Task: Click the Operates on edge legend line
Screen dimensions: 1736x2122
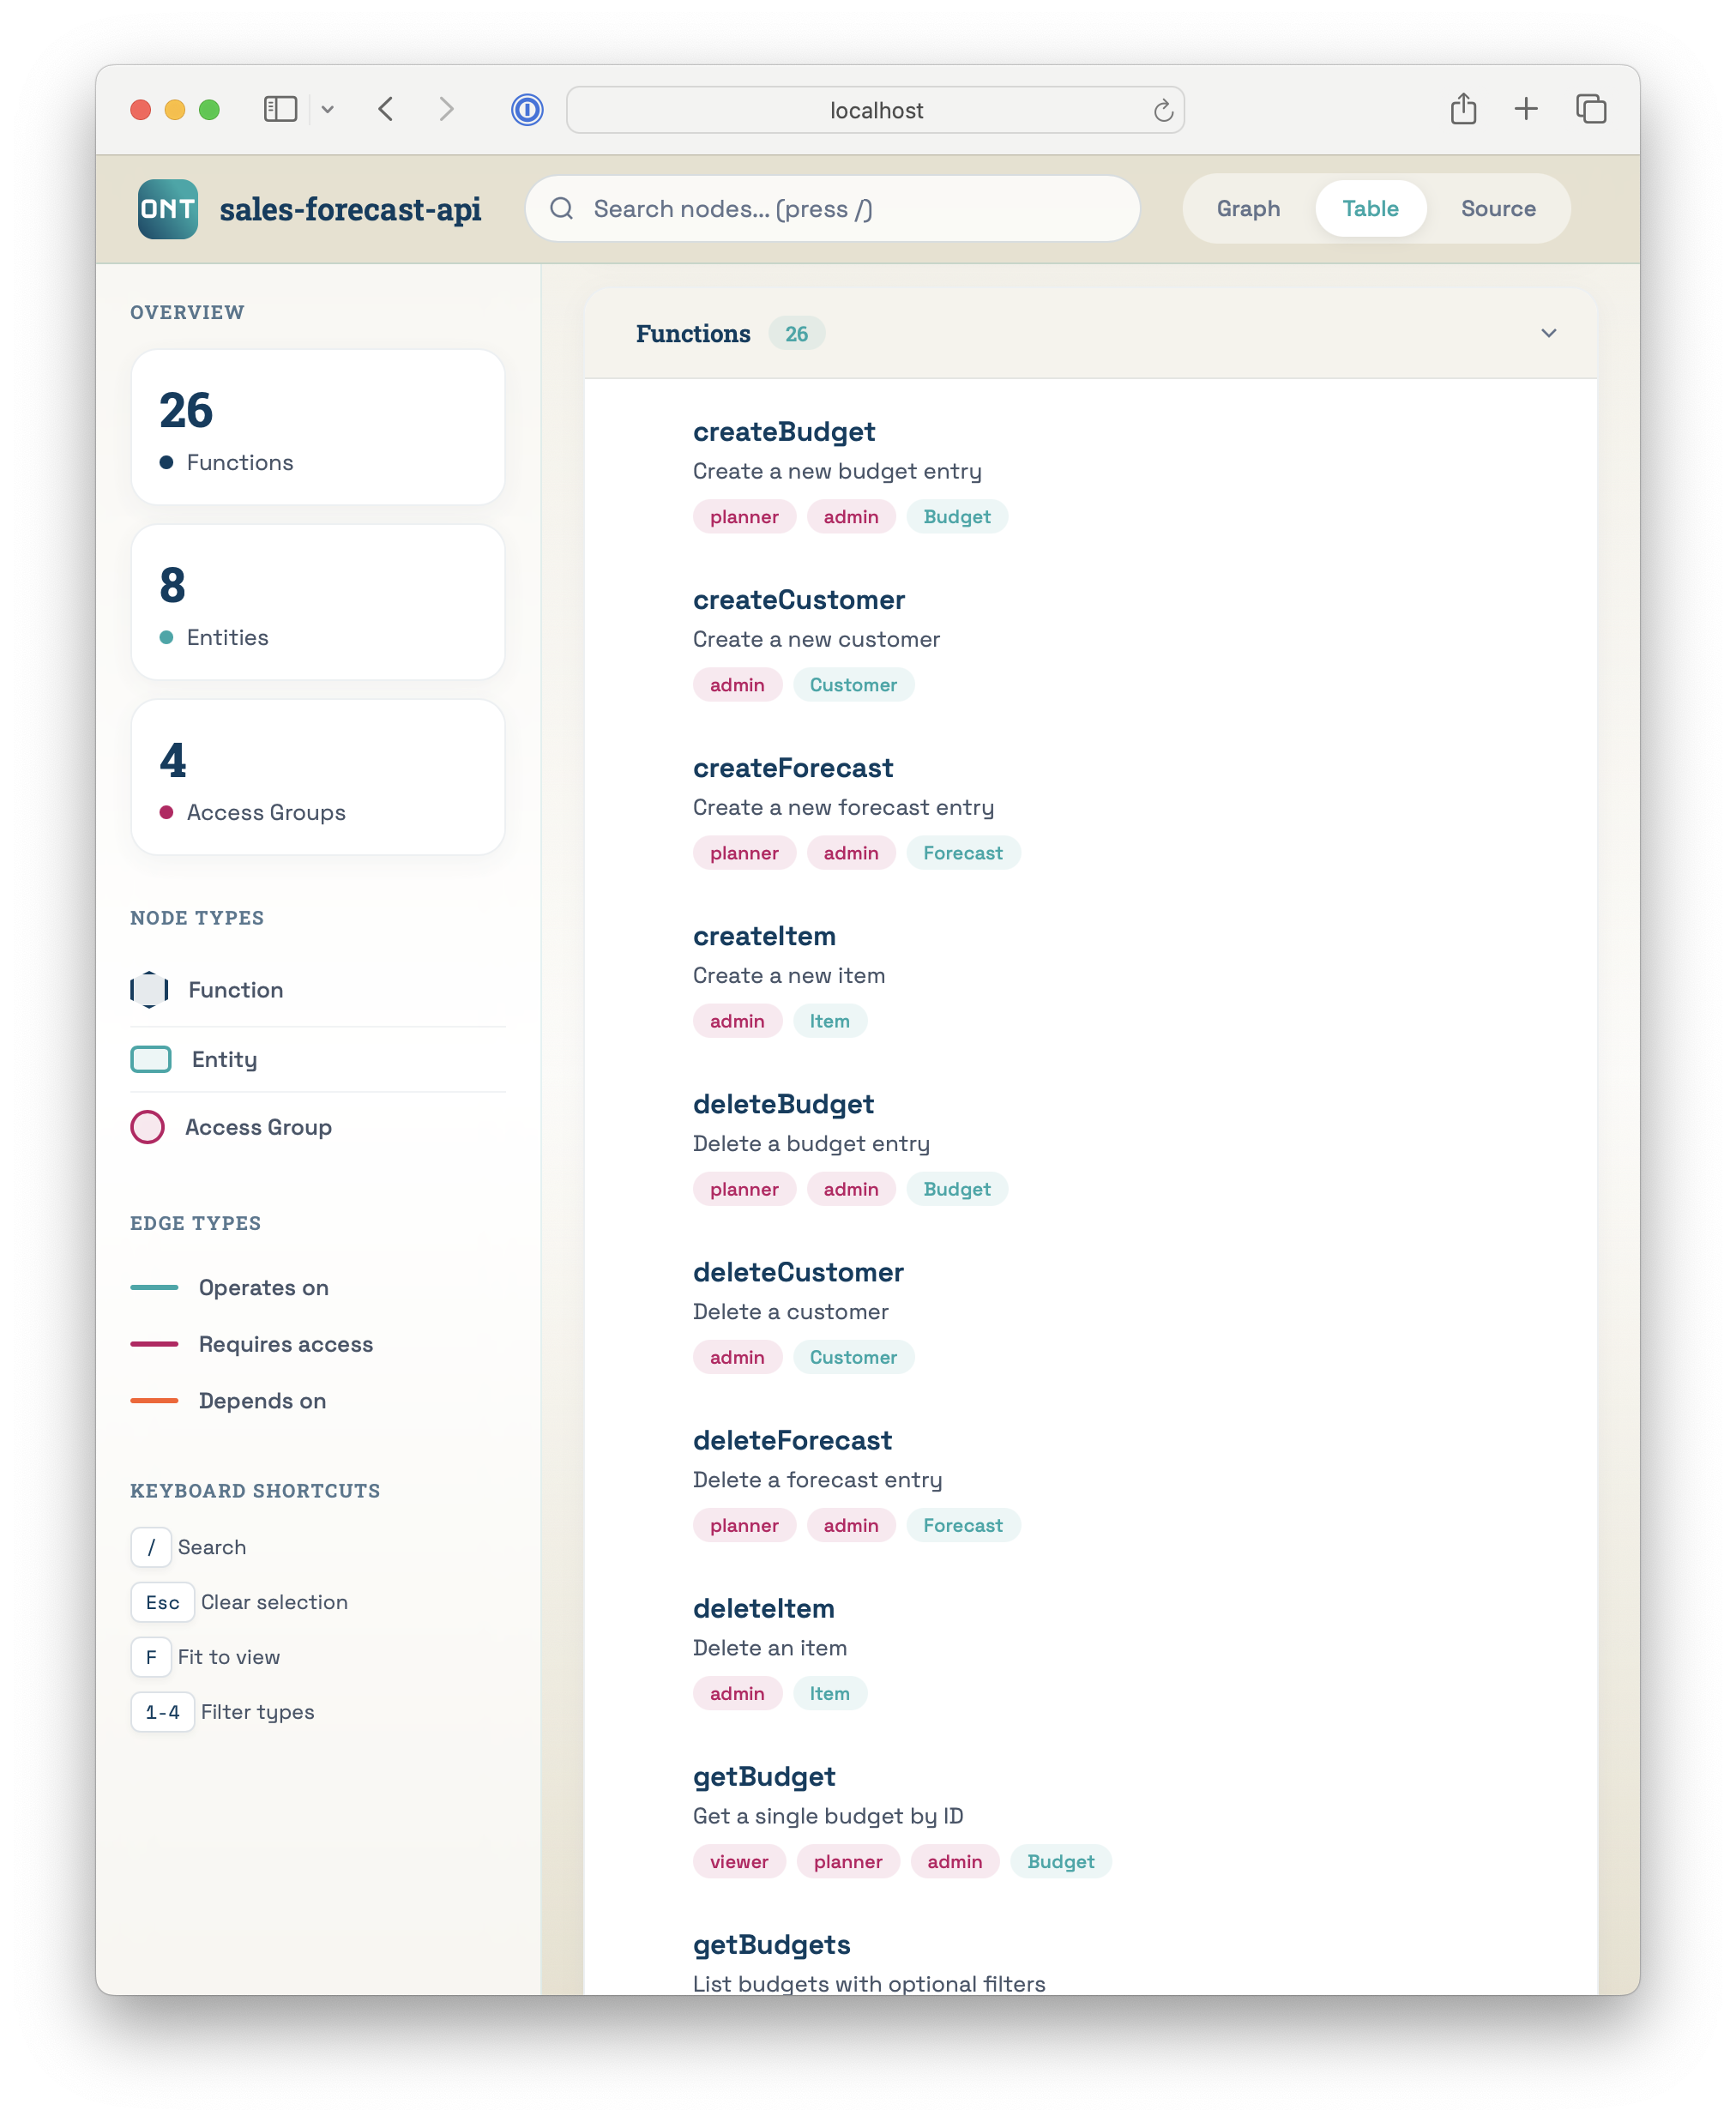Action: pos(154,1288)
